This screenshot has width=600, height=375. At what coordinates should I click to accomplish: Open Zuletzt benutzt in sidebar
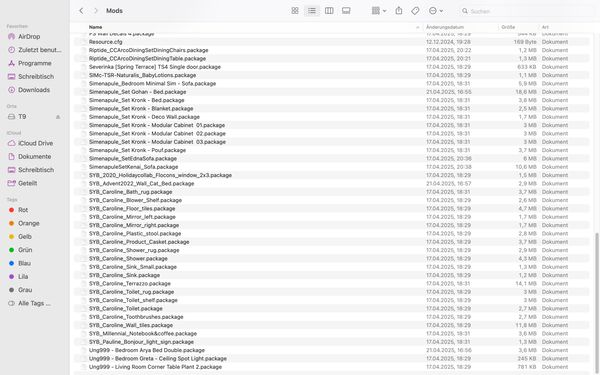pos(34,50)
